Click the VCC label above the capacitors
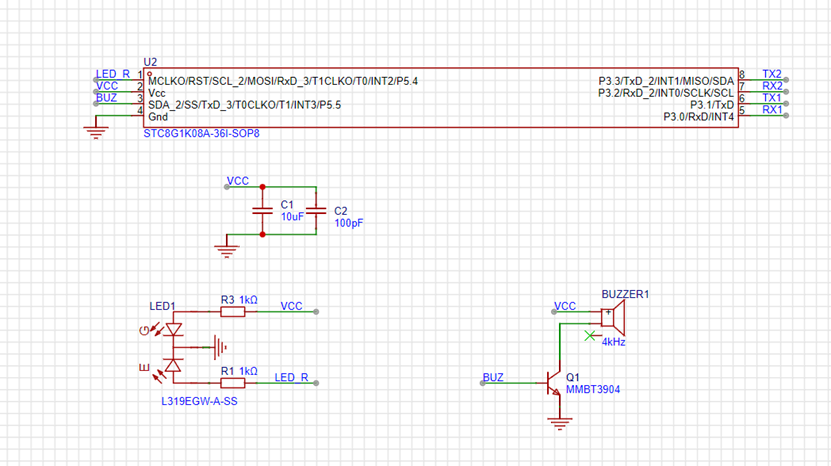 [237, 181]
